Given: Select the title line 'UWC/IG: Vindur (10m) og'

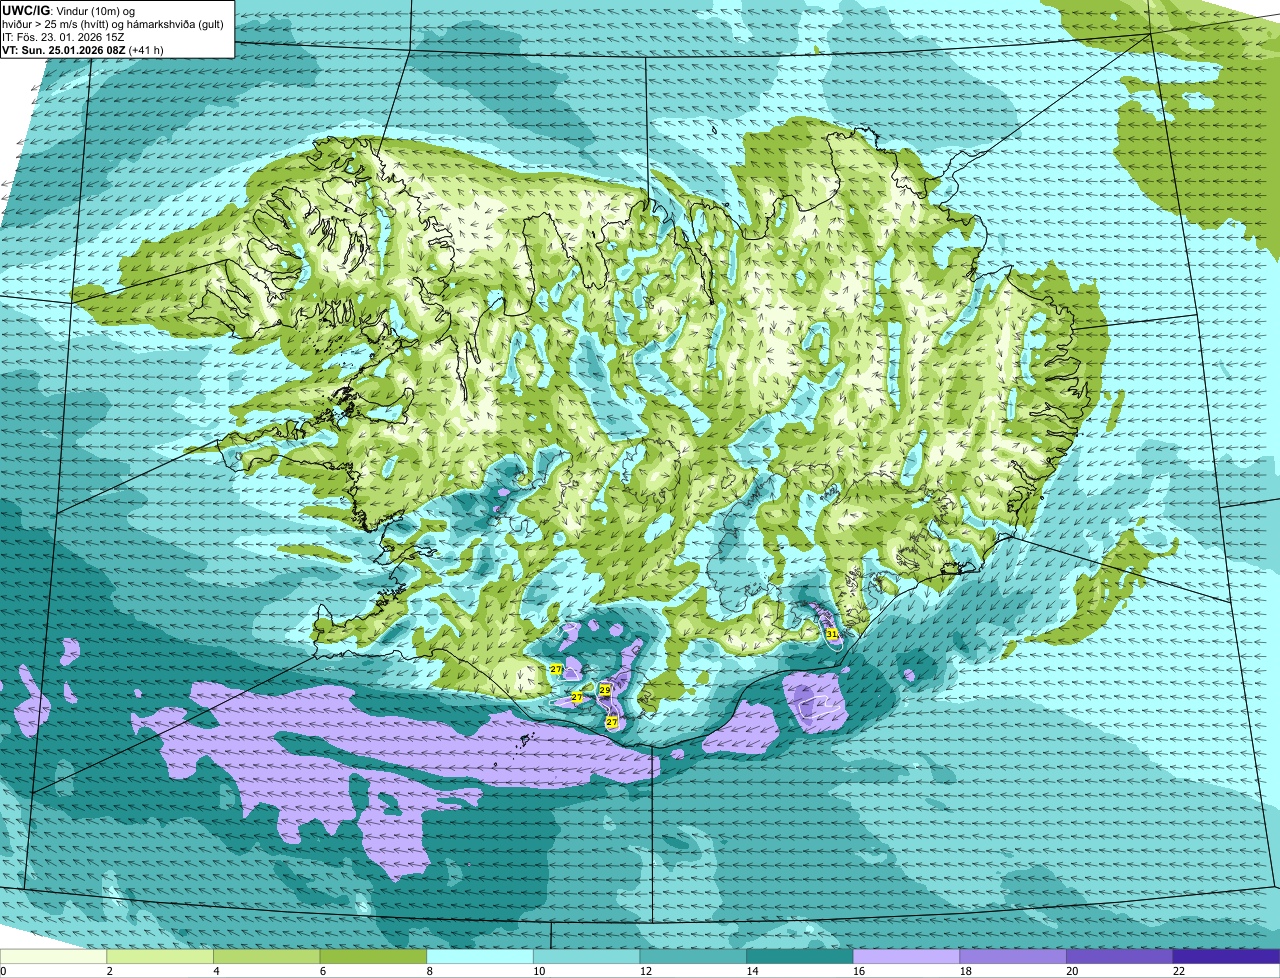Looking at the screenshot, I should [68, 9].
